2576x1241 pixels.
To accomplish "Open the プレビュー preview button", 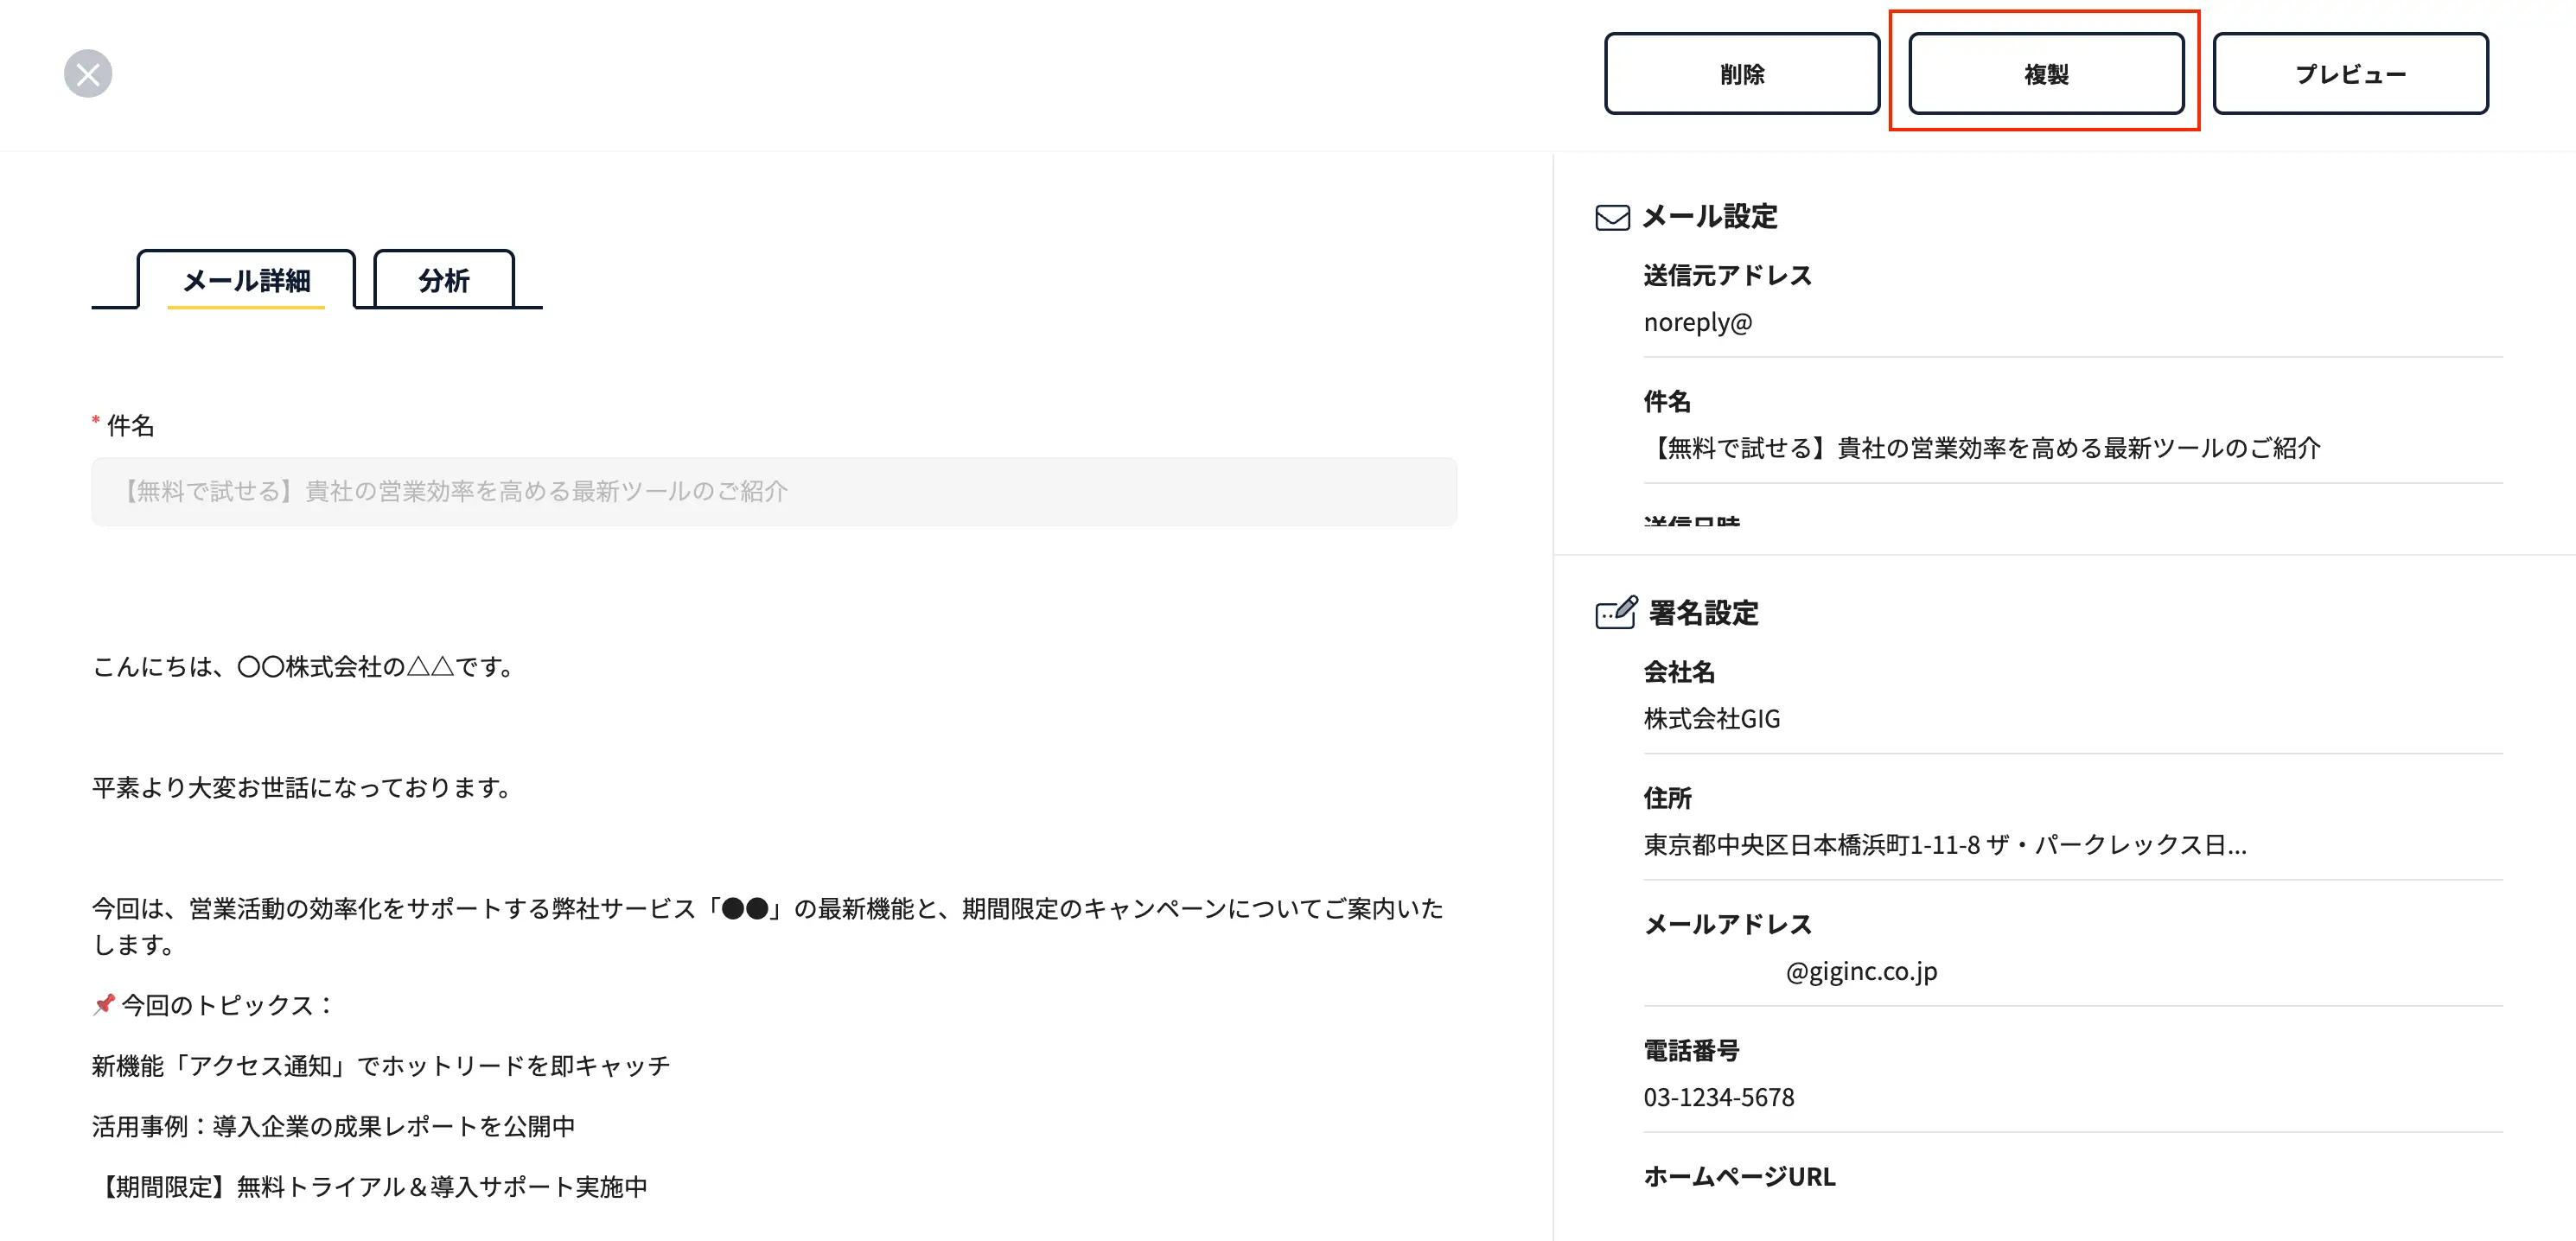I will click(2349, 74).
